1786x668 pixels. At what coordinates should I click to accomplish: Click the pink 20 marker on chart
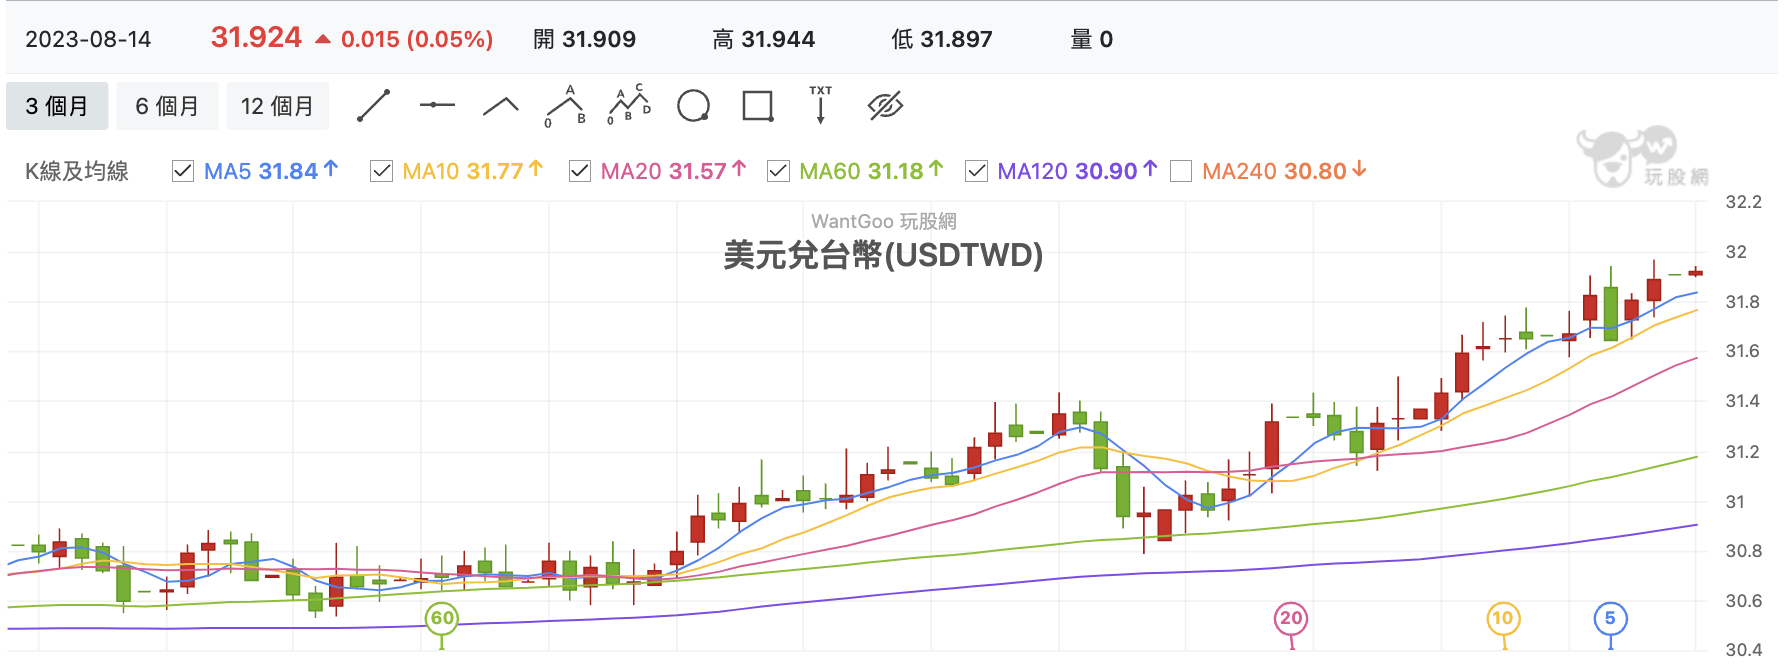(x=1291, y=618)
